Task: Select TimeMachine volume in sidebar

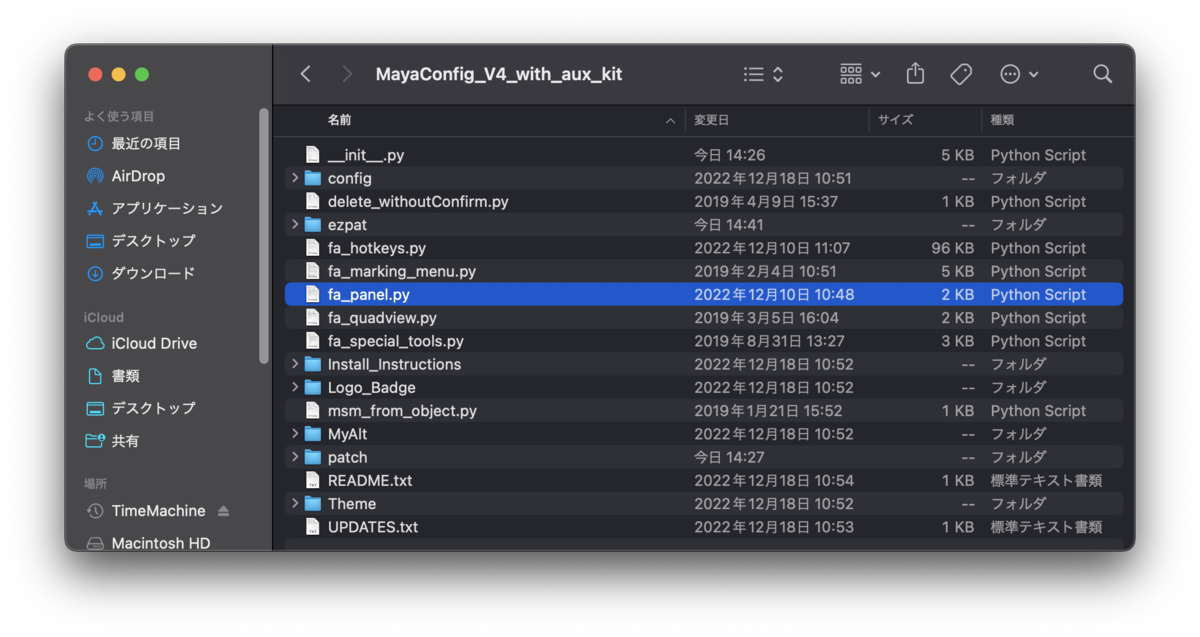Action: click(x=146, y=511)
